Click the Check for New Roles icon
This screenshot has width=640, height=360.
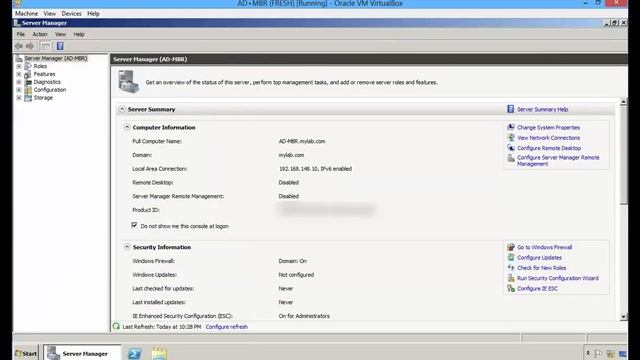point(511,268)
